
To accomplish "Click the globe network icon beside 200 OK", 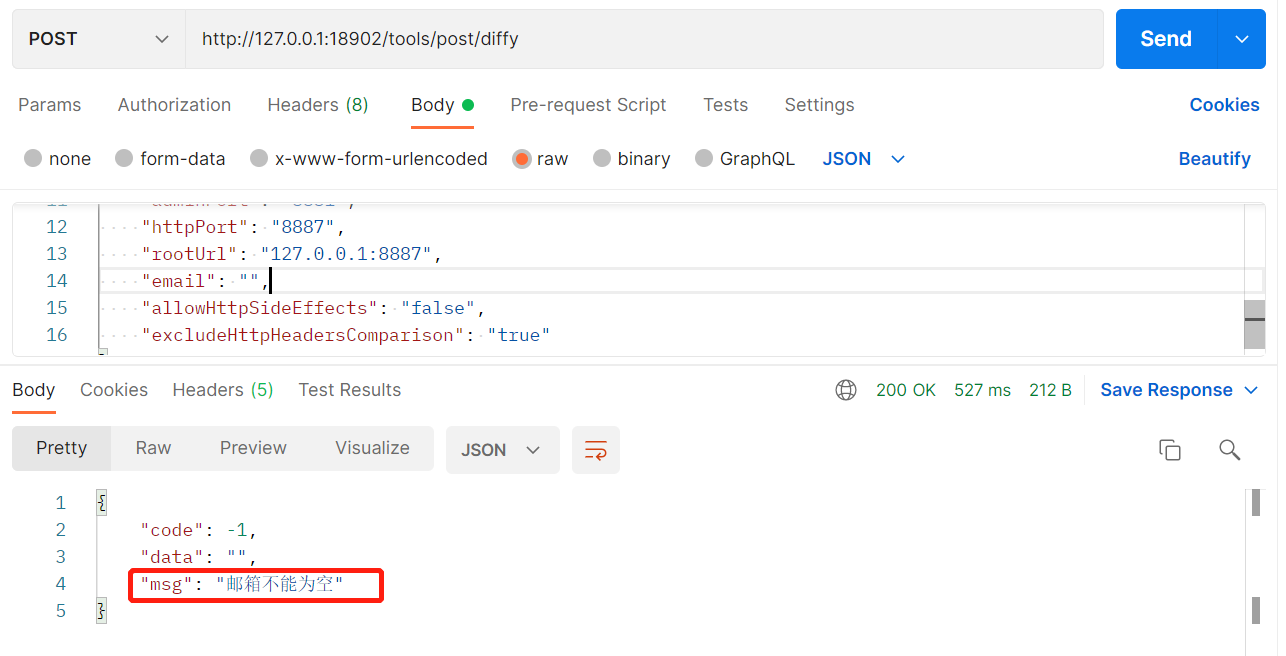I will click(x=846, y=390).
